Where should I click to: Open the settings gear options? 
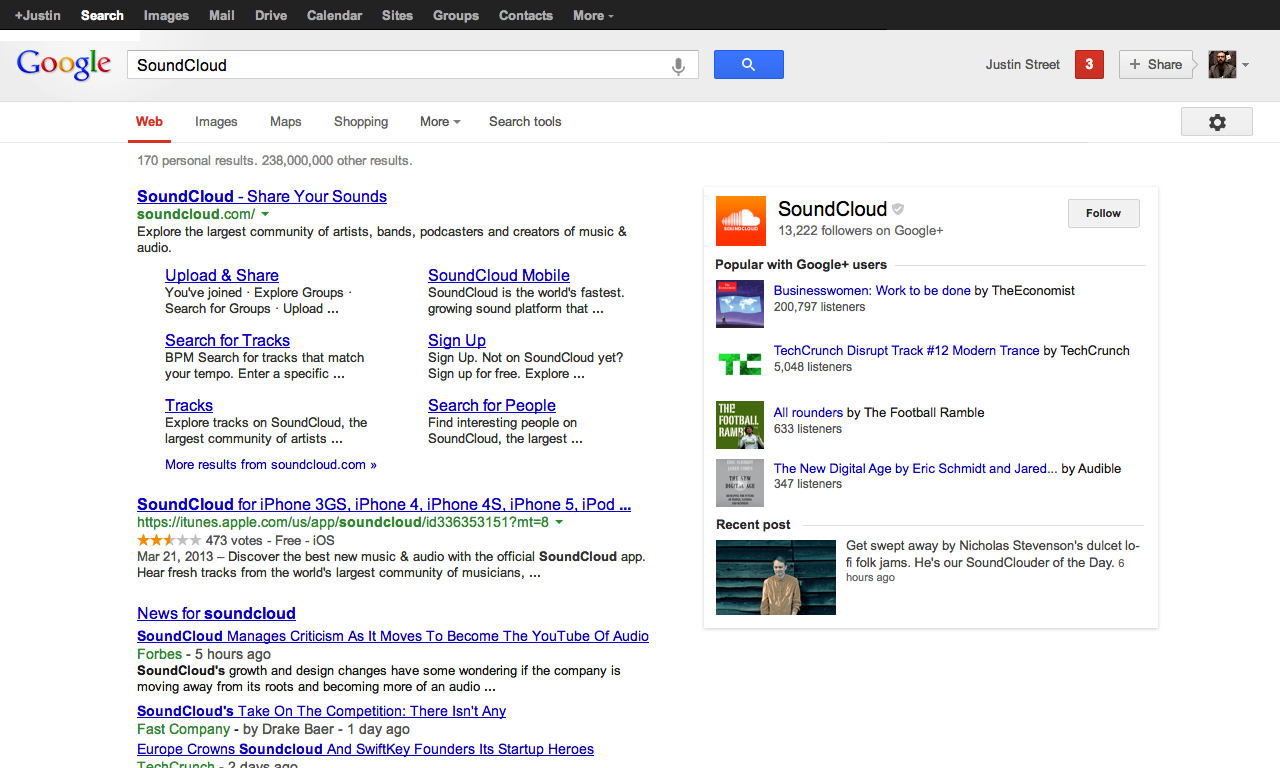pos(1216,122)
